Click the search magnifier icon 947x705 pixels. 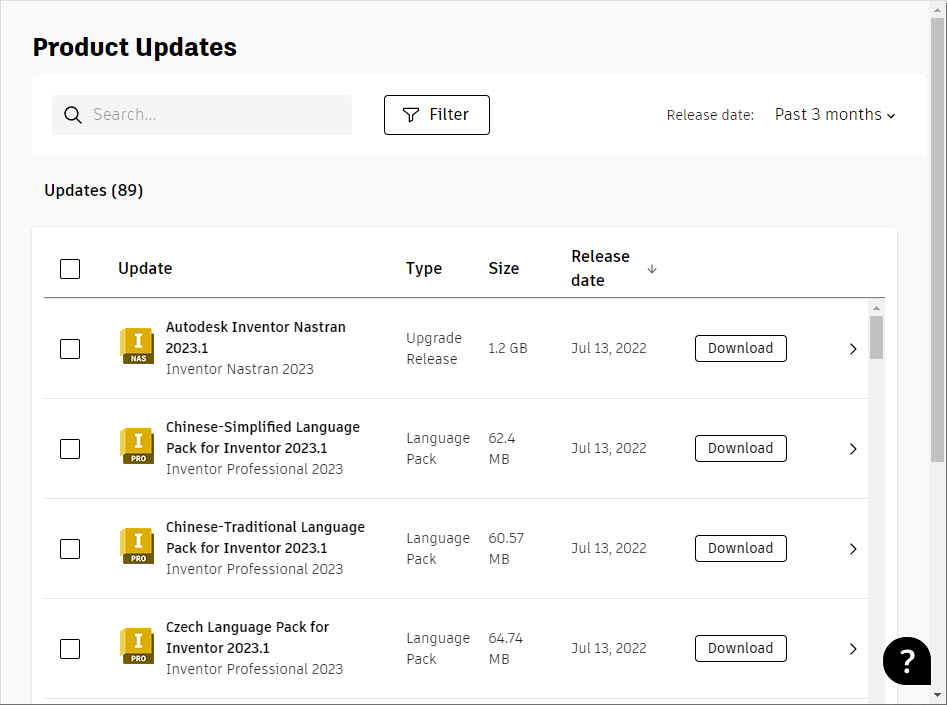72,115
